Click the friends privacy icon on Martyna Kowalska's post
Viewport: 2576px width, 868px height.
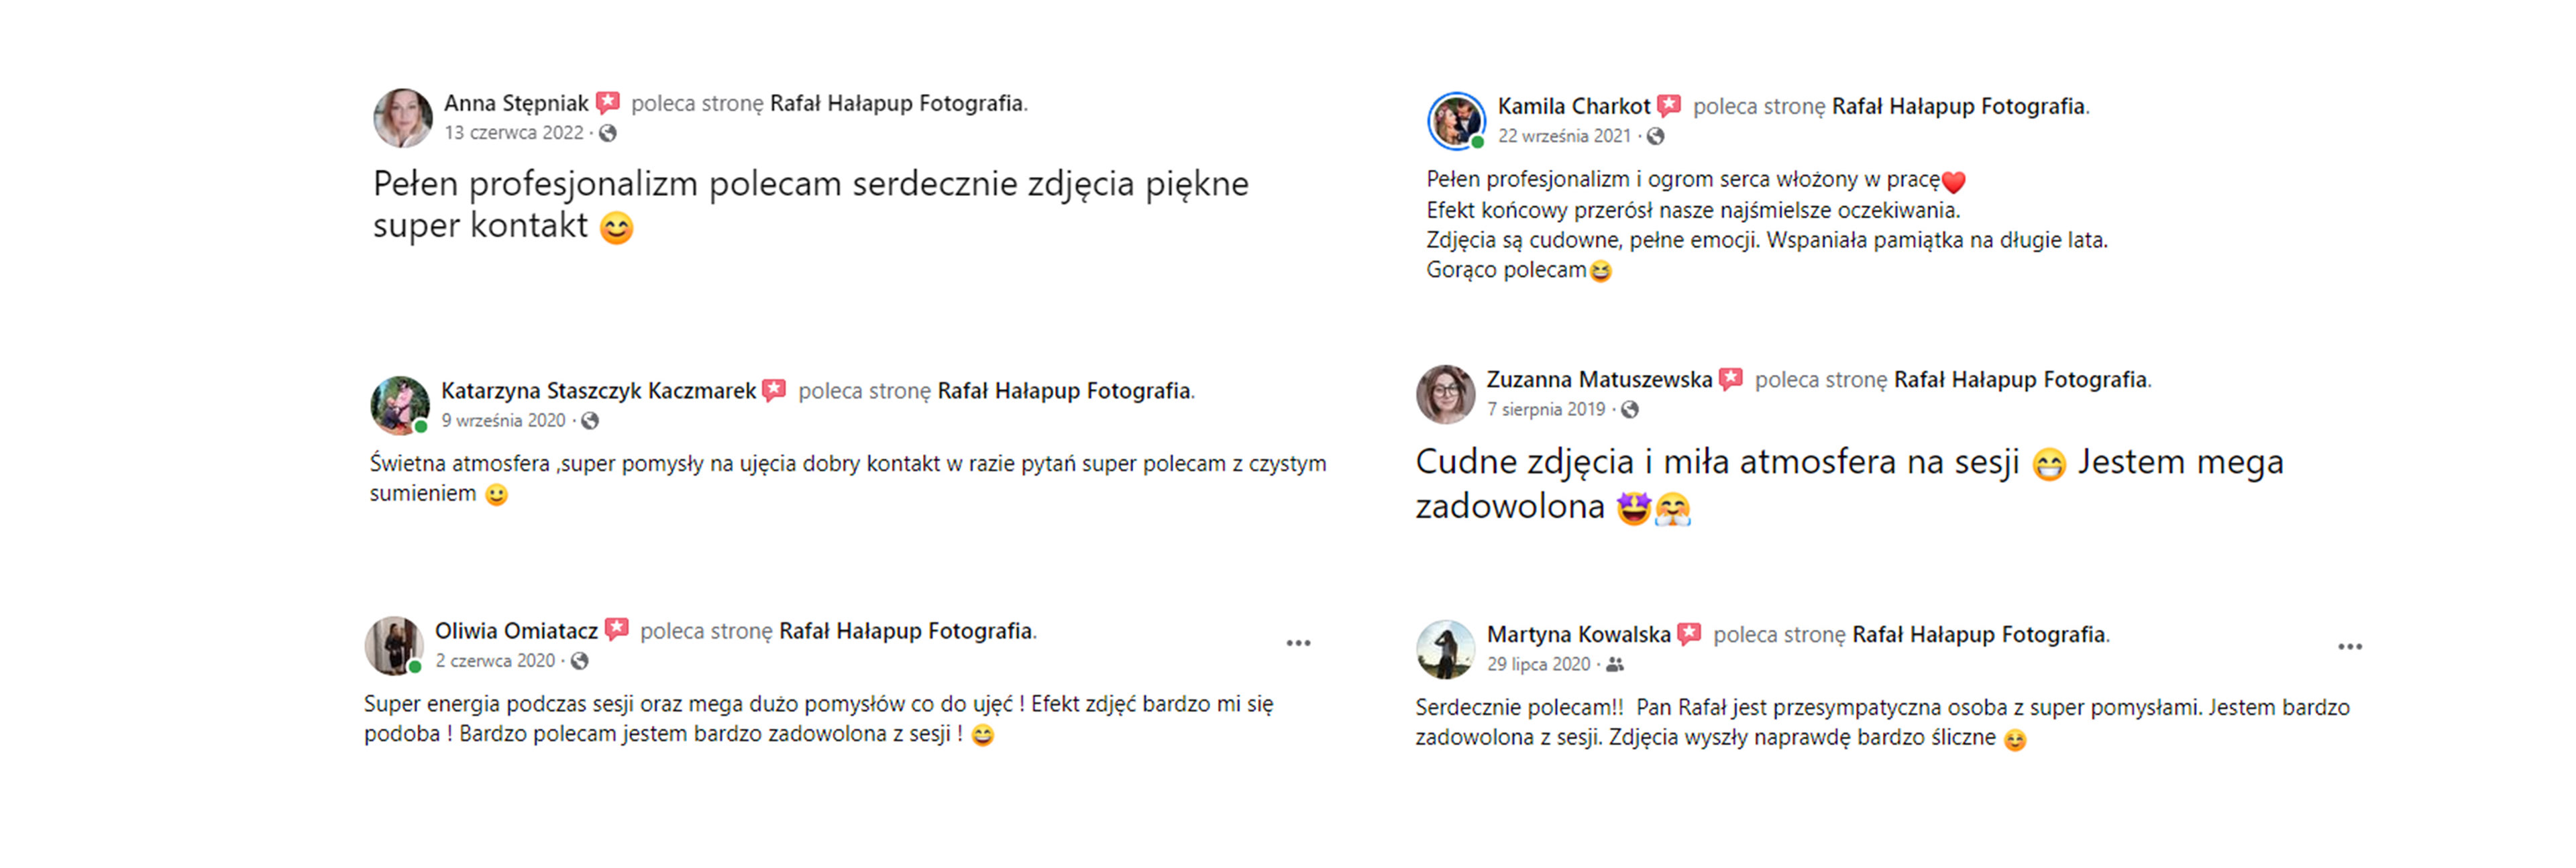(1614, 664)
